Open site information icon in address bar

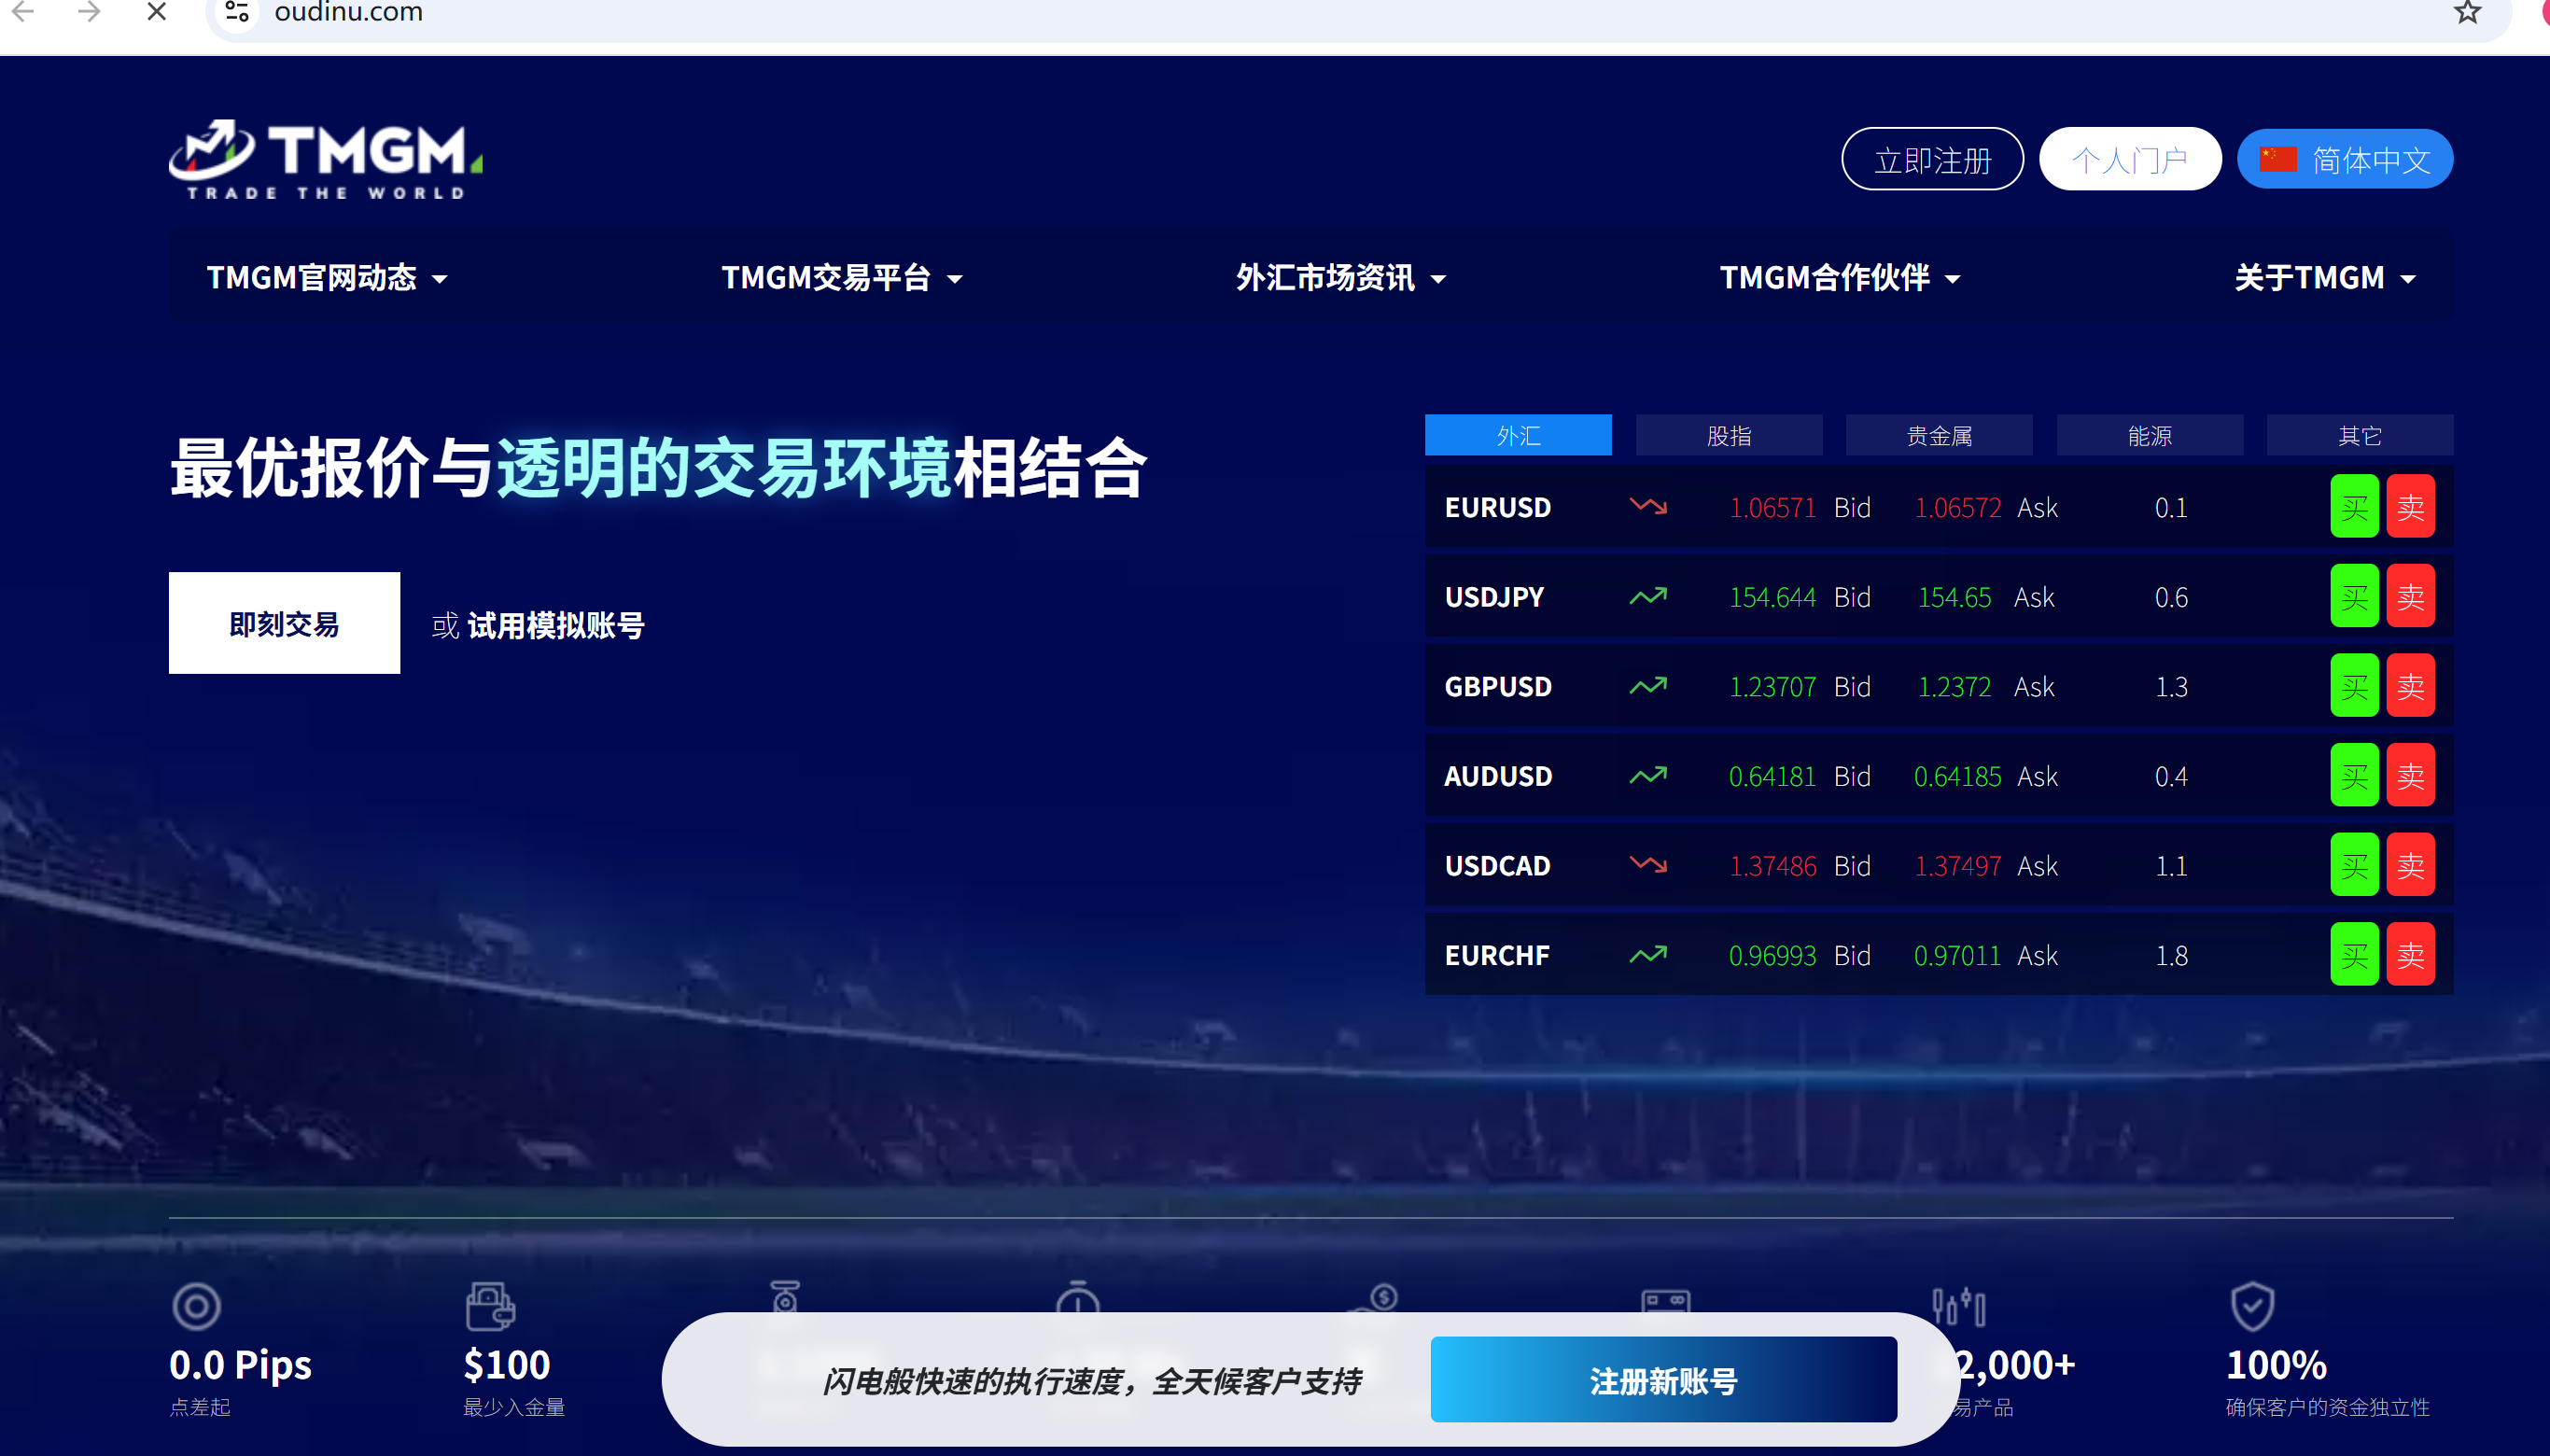[237, 12]
